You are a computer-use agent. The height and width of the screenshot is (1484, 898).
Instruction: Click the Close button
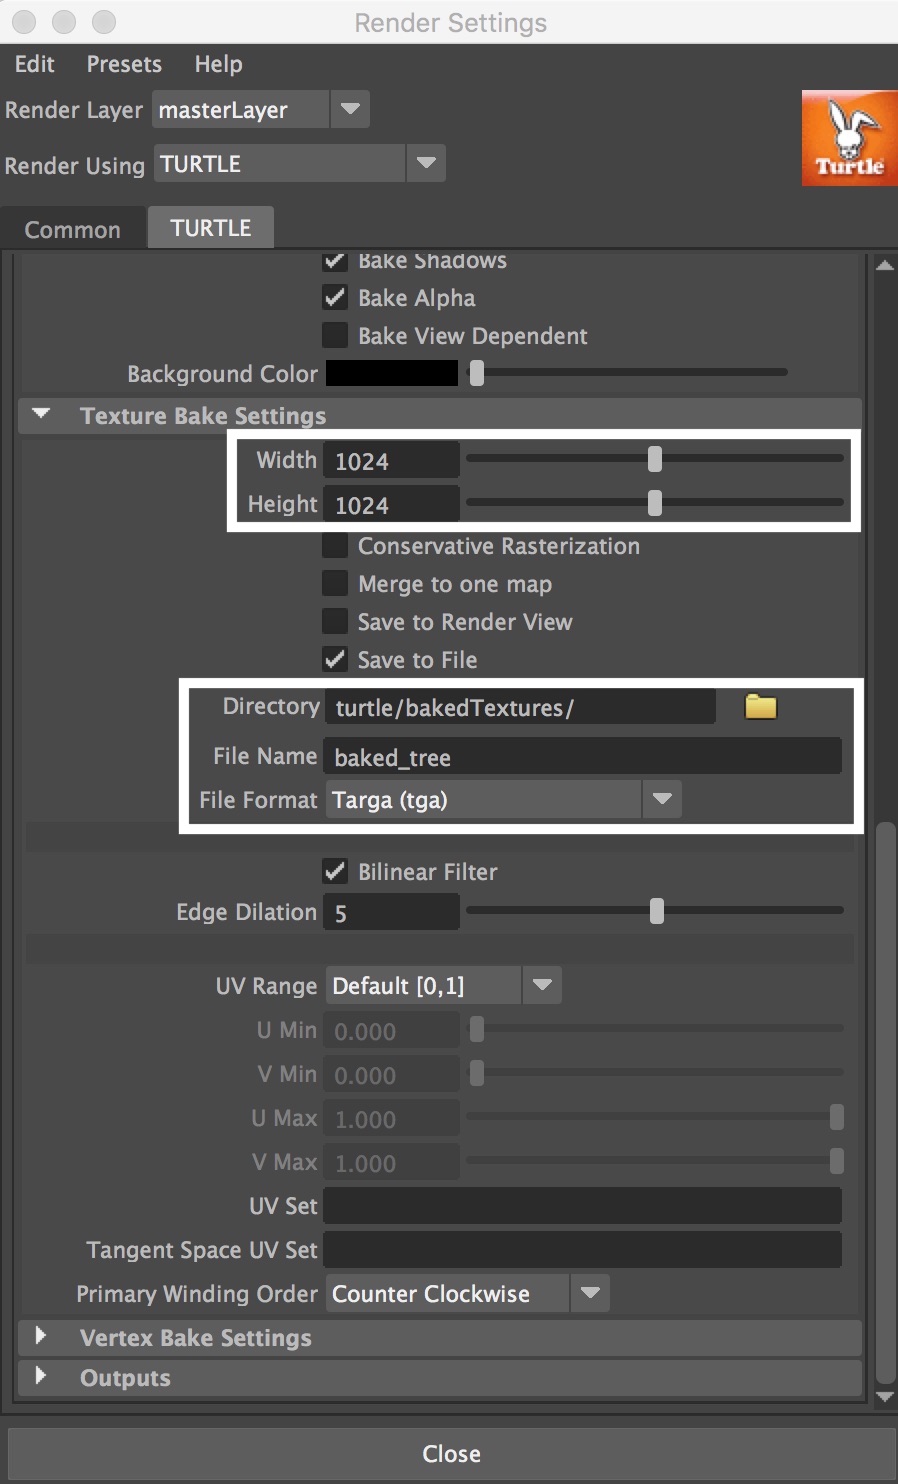(452, 1453)
